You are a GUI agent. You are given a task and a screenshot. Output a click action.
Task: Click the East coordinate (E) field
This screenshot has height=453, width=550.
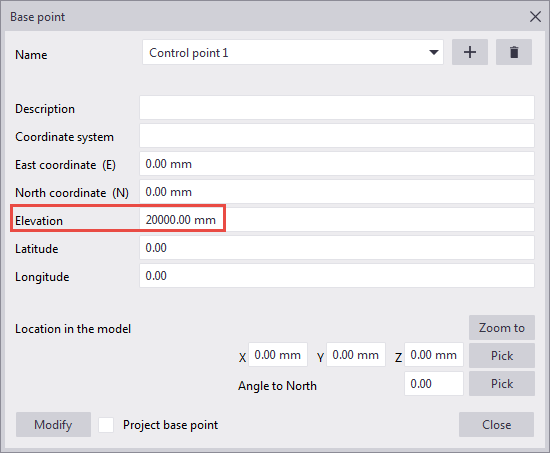(337, 164)
